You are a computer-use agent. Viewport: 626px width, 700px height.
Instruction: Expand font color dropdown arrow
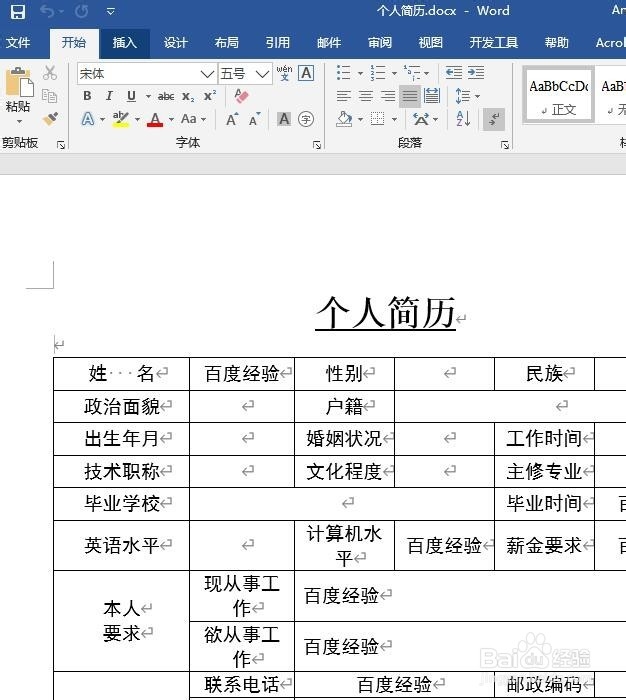click(x=171, y=119)
